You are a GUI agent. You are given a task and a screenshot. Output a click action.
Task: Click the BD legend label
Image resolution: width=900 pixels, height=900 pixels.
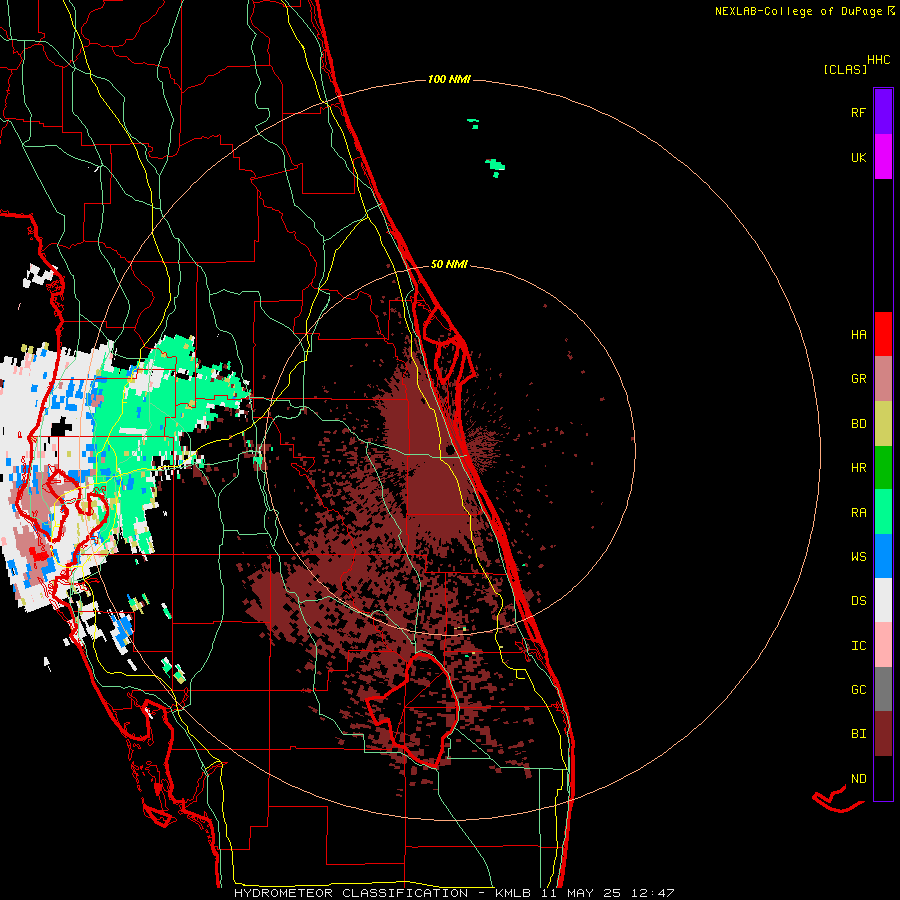[x=858, y=424]
